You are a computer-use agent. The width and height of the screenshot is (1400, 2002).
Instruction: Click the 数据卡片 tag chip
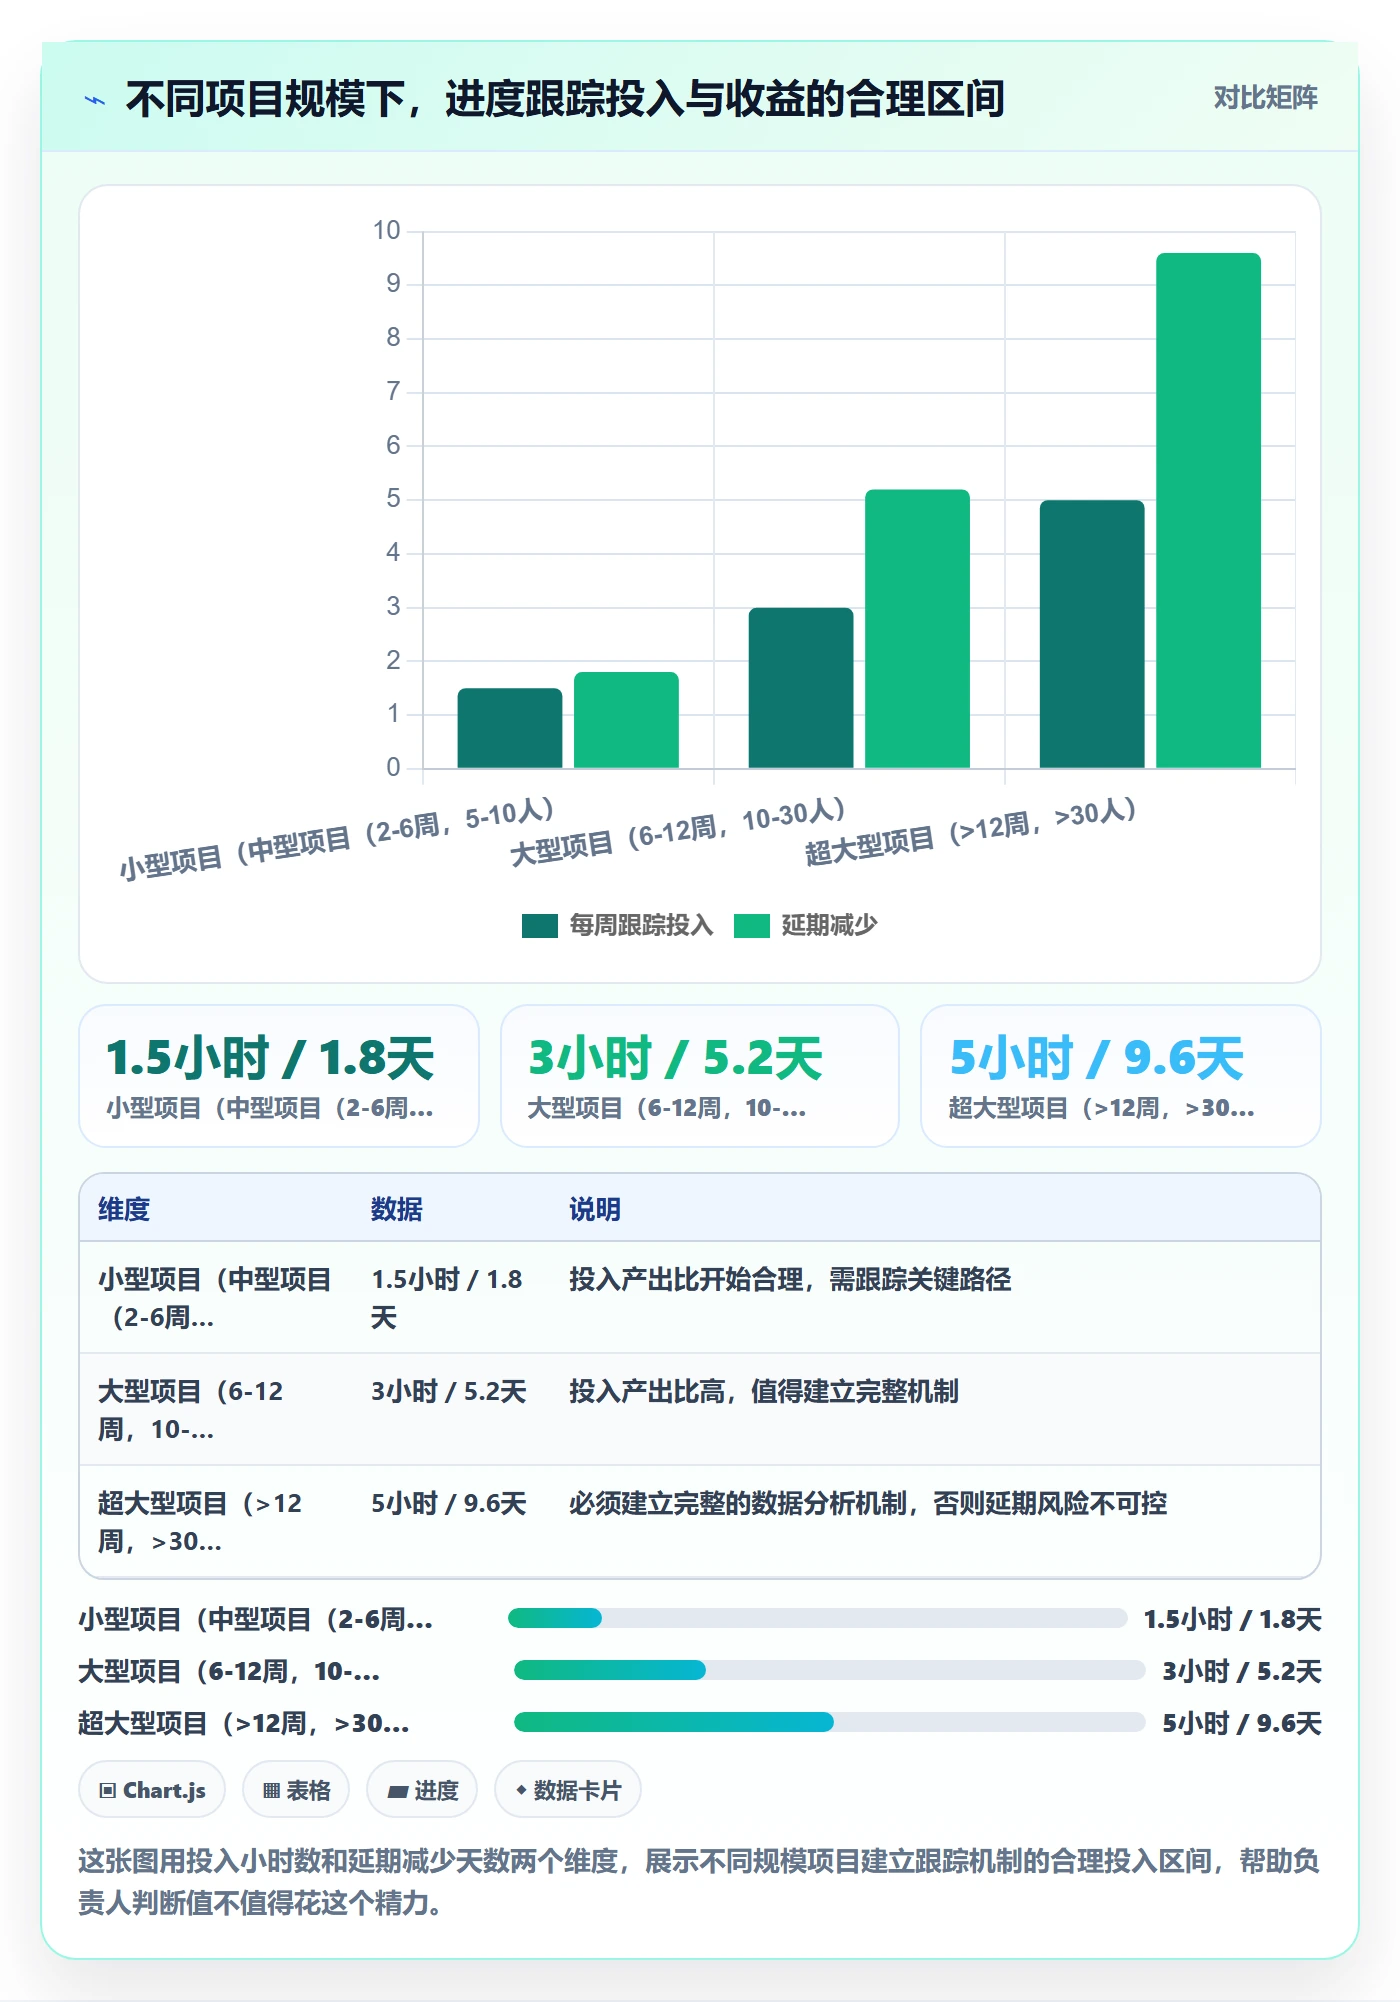[x=568, y=1790]
